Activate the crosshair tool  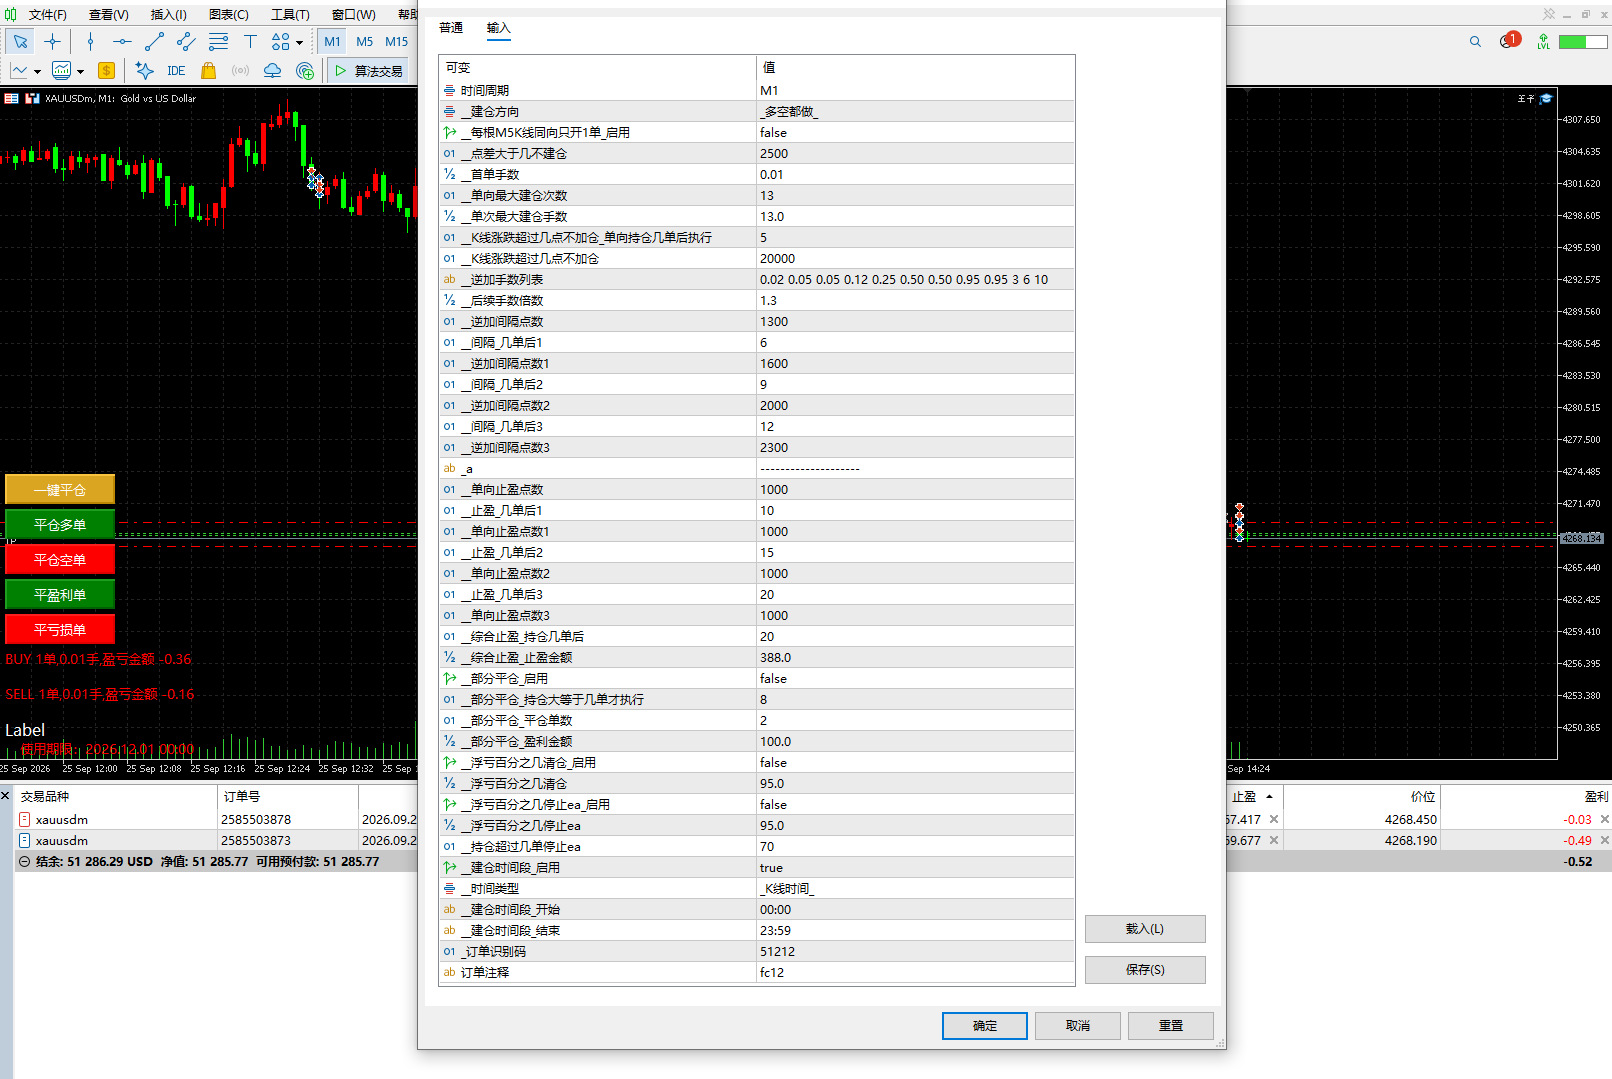pos(53,41)
